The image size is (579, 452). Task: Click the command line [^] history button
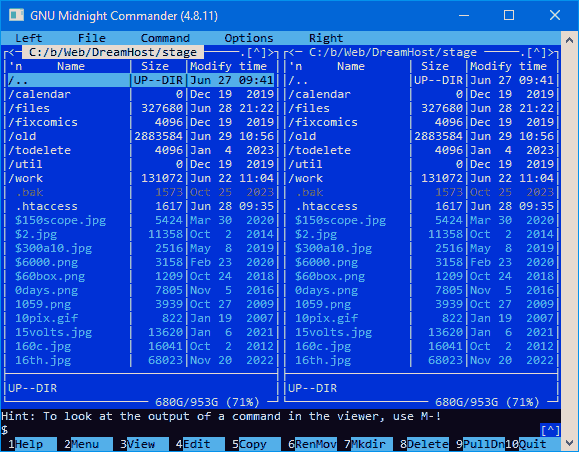[x=550, y=430]
